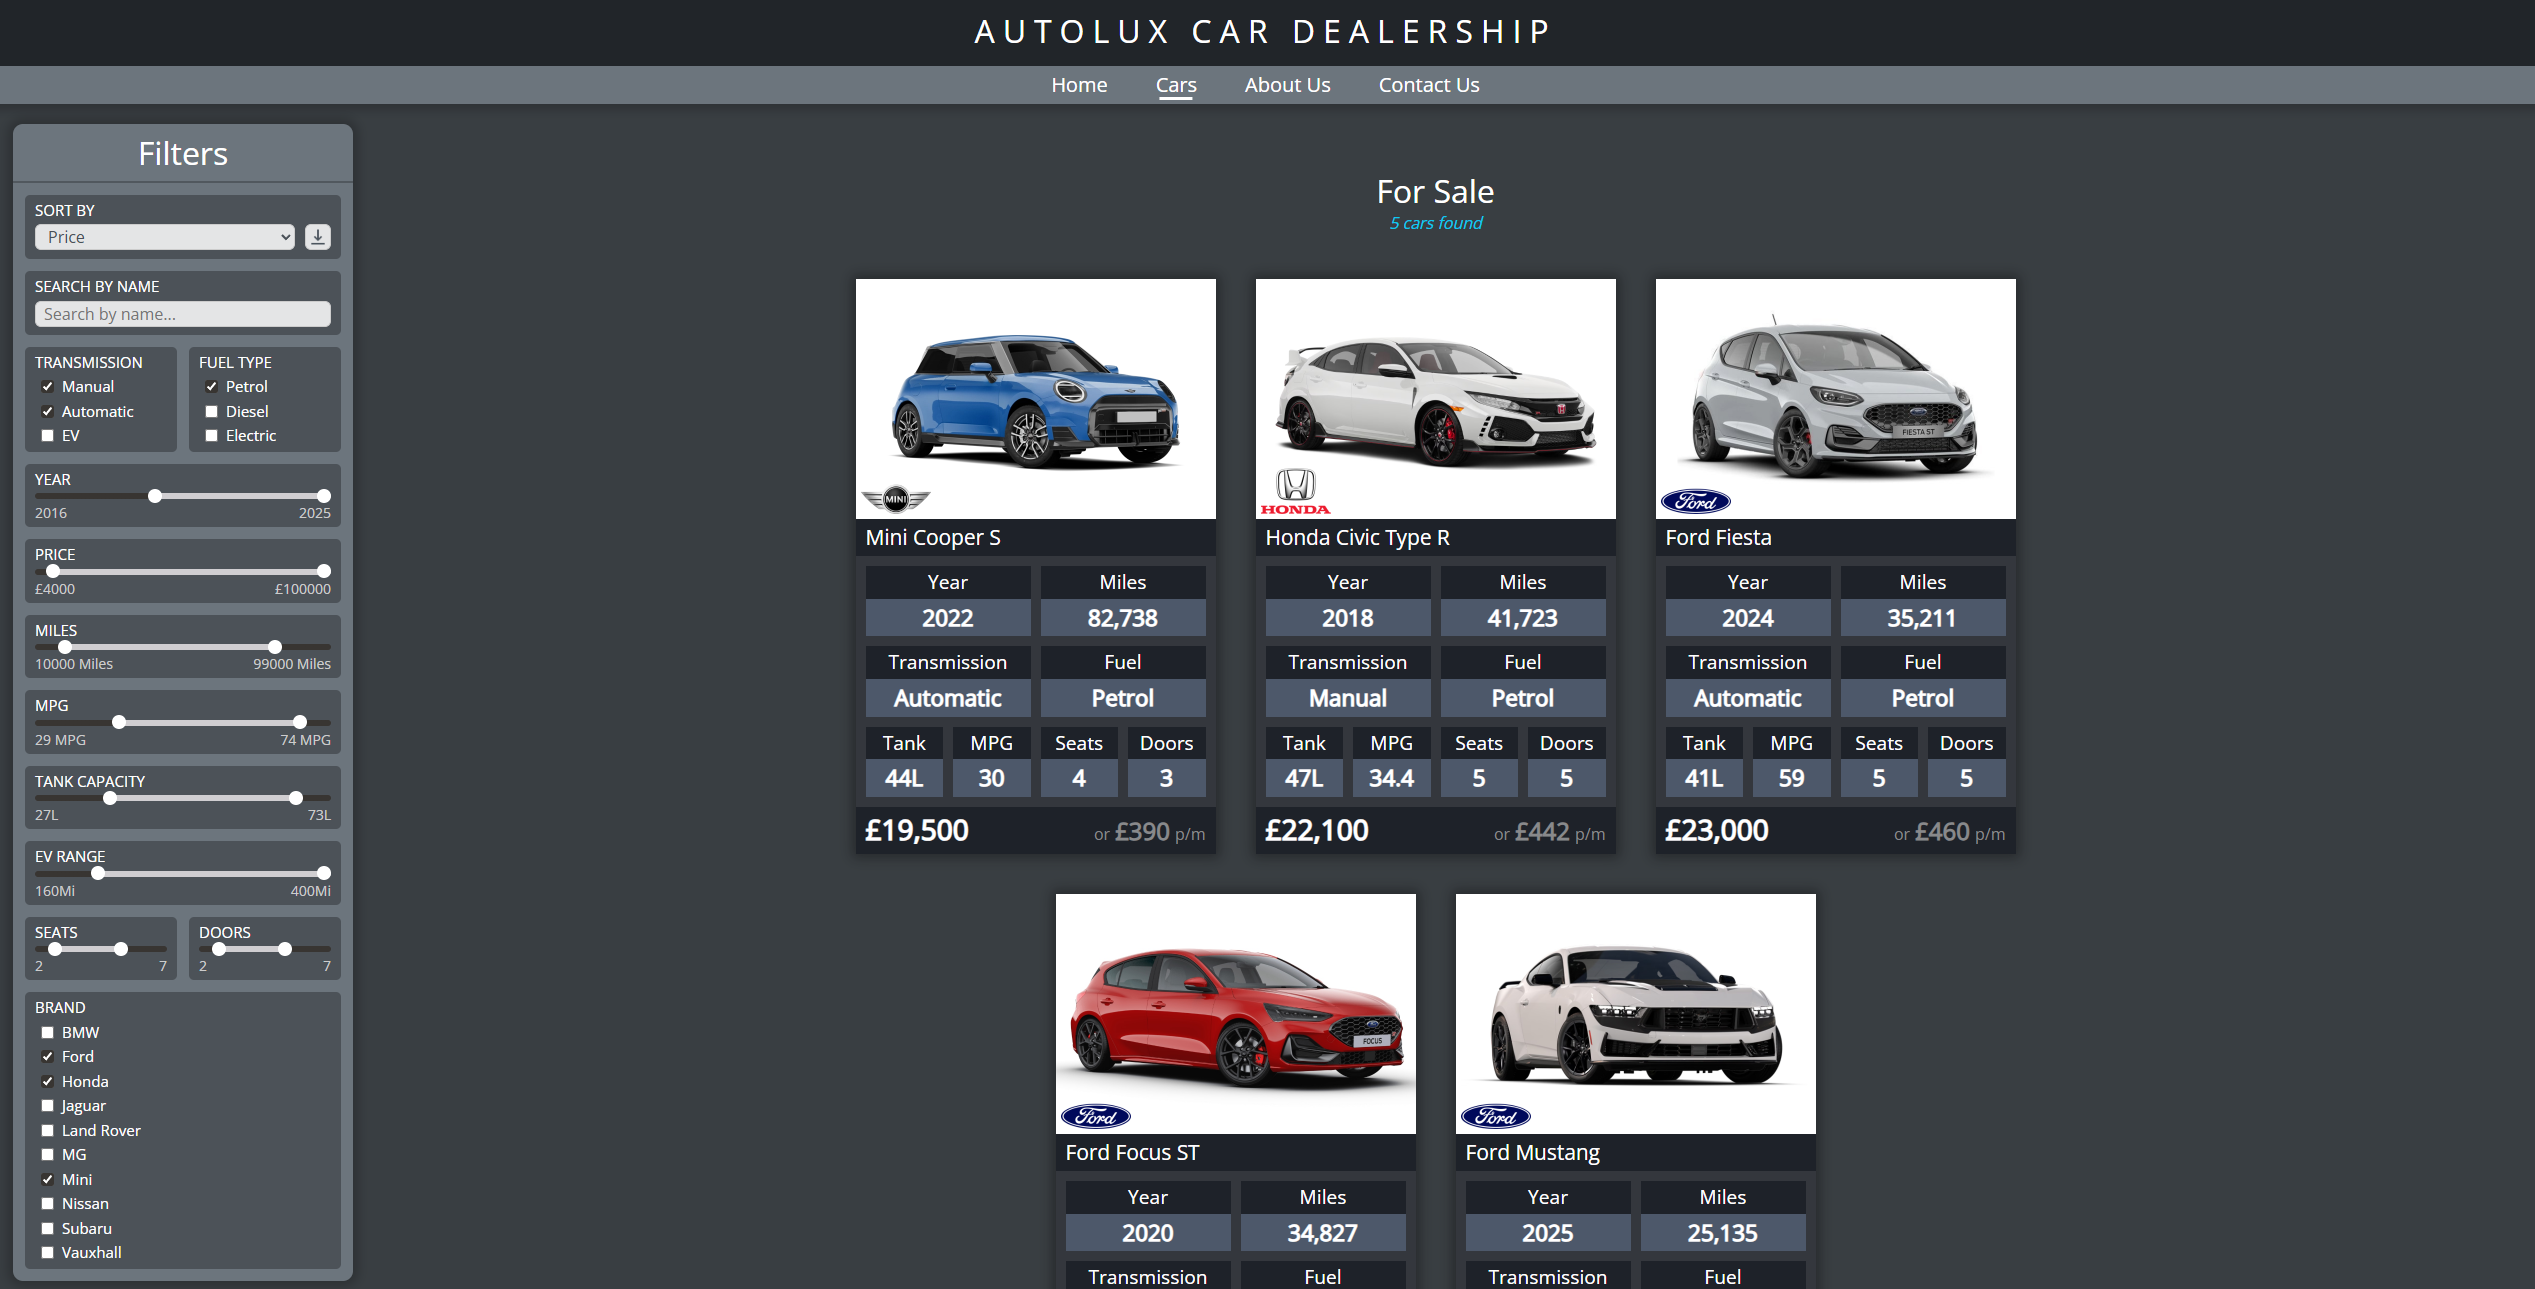
Task: Uncheck the Automatic transmission checkbox
Action: 47,412
